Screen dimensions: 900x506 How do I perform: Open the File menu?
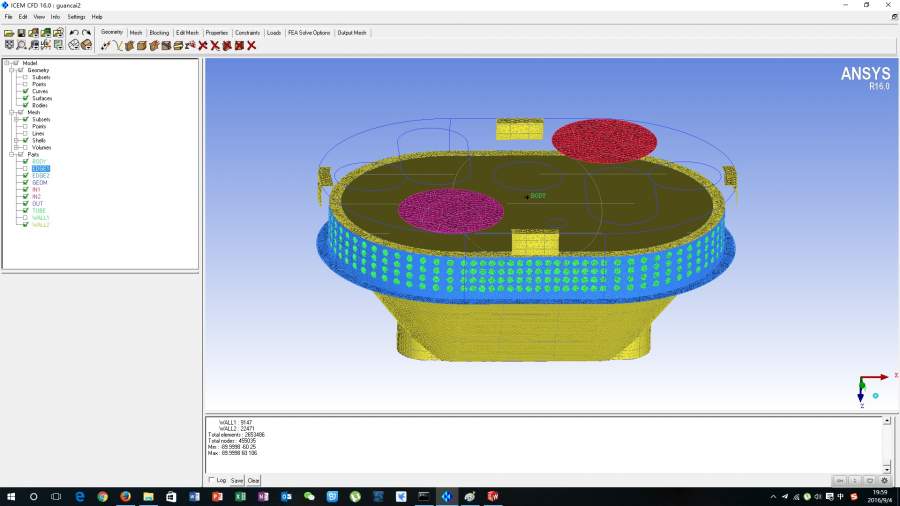(x=9, y=17)
